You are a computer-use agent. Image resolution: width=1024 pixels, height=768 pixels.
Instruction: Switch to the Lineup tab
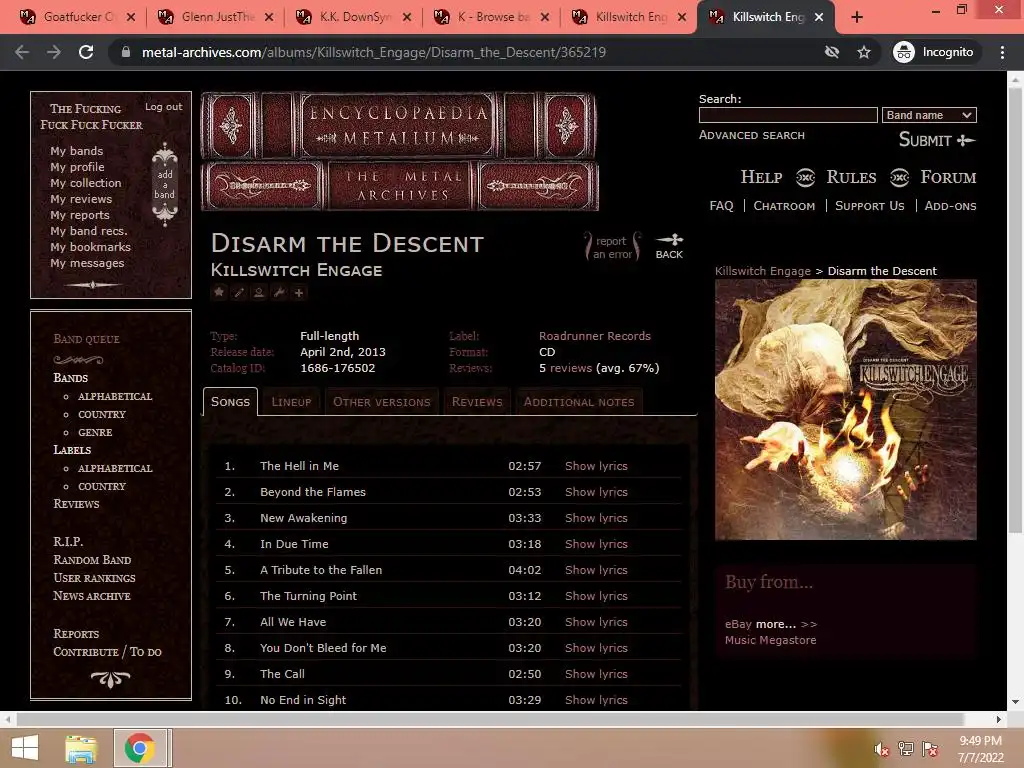click(291, 402)
